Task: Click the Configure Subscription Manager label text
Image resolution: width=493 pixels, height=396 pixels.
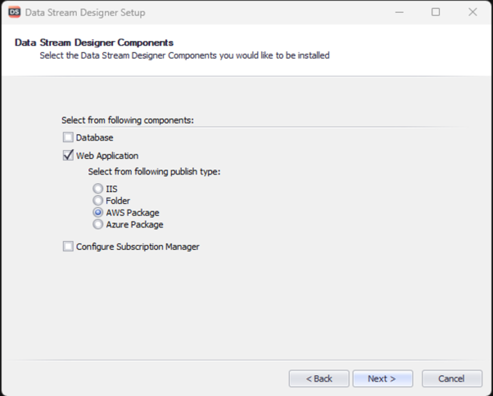Action: pyautogui.click(x=138, y=247)
